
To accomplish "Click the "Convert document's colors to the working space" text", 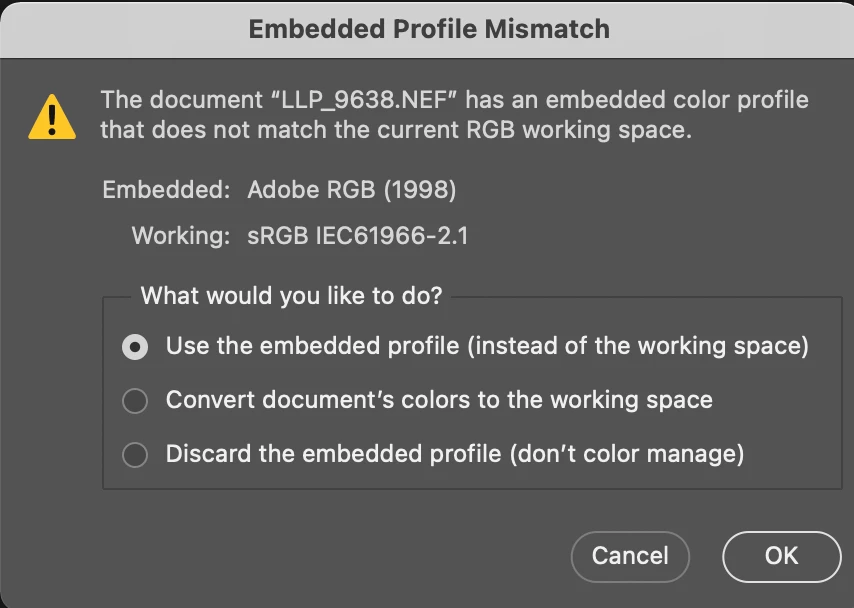I will 439,400.
